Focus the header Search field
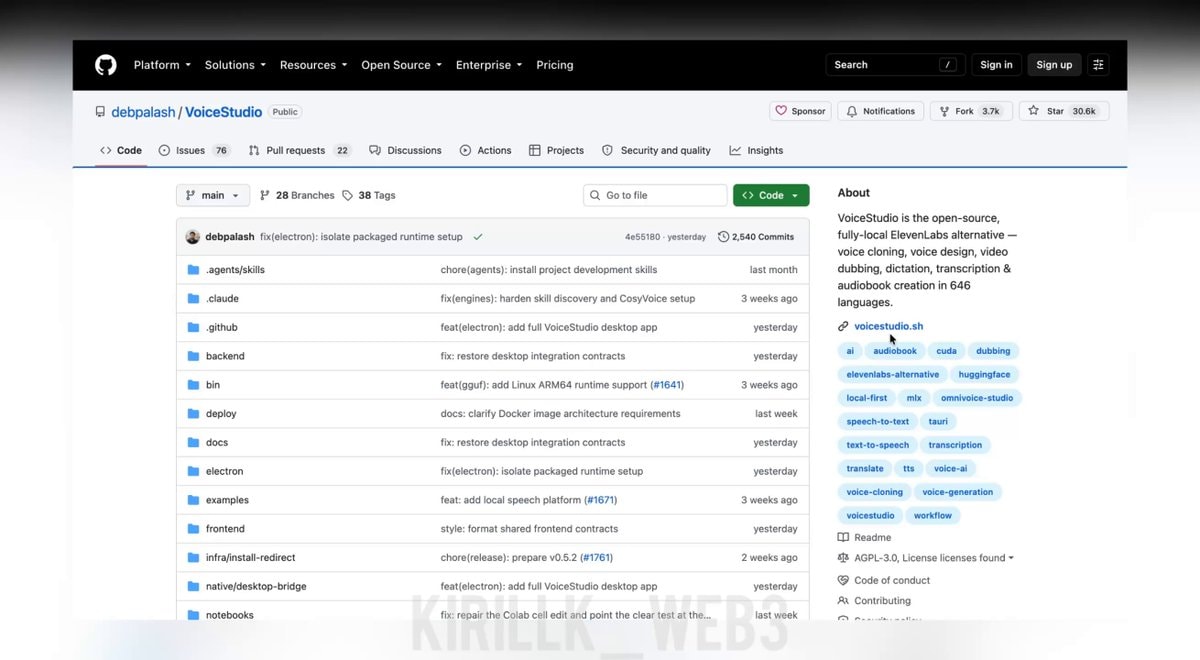This screenshot has width=1200, height=660. pyautogui.click(x=895, y=65)
